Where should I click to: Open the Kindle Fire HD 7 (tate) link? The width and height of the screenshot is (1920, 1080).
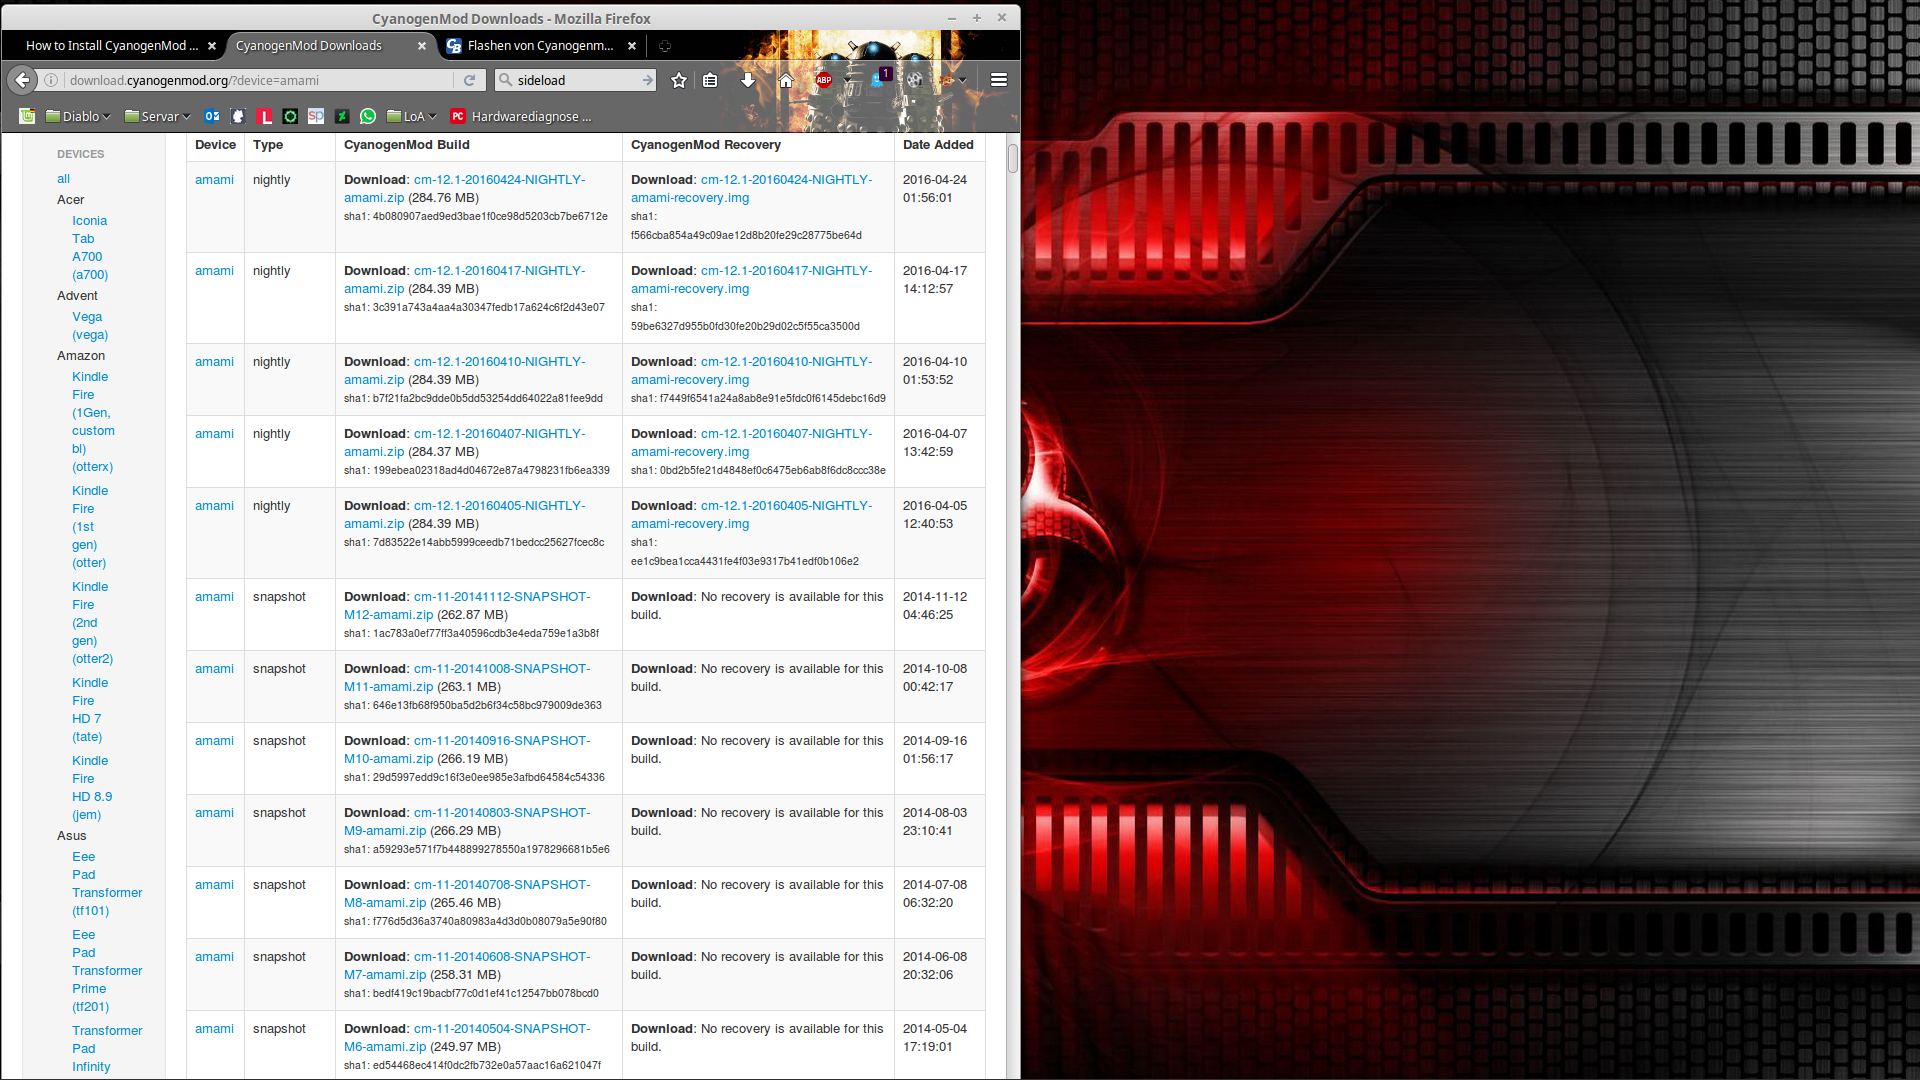pos(90,710)
